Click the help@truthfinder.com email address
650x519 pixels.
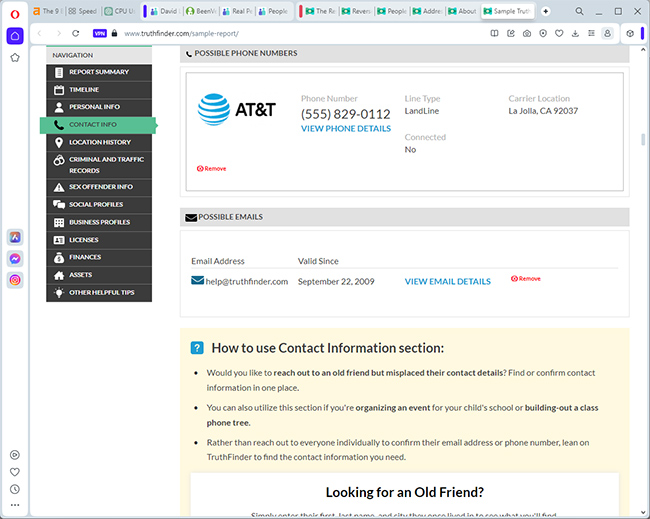pos(247,281)
